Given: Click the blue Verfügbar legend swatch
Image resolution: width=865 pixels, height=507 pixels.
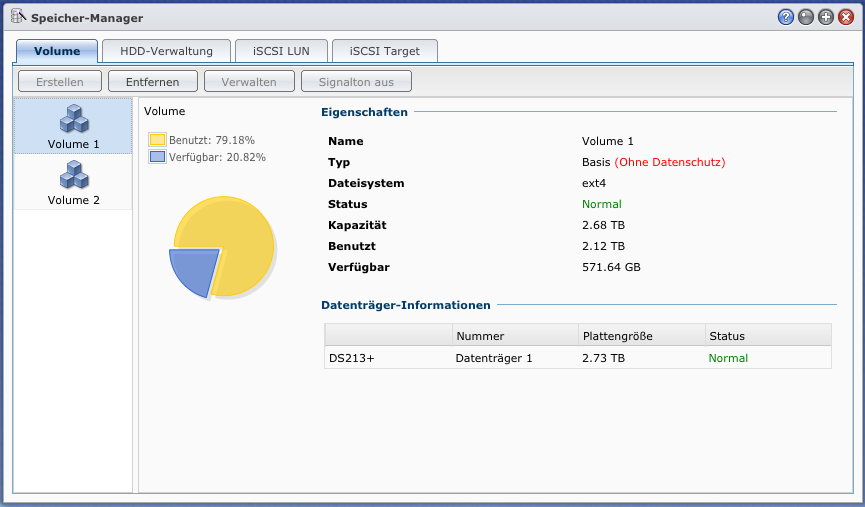Looking at the screenshot, I should [157, 157].
